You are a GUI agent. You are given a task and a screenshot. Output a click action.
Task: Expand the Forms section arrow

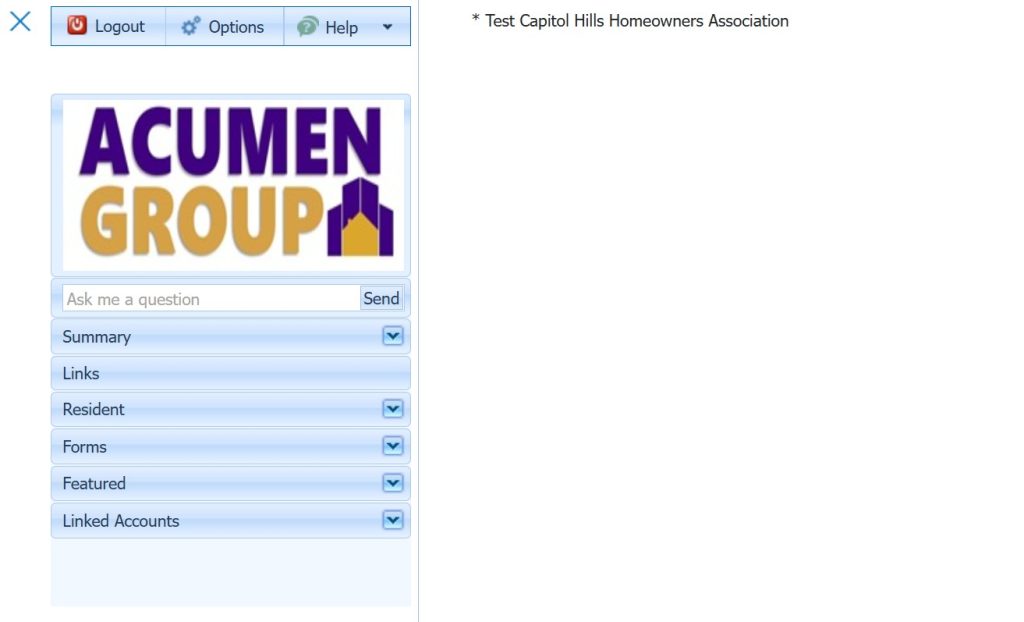click(392, 446)
